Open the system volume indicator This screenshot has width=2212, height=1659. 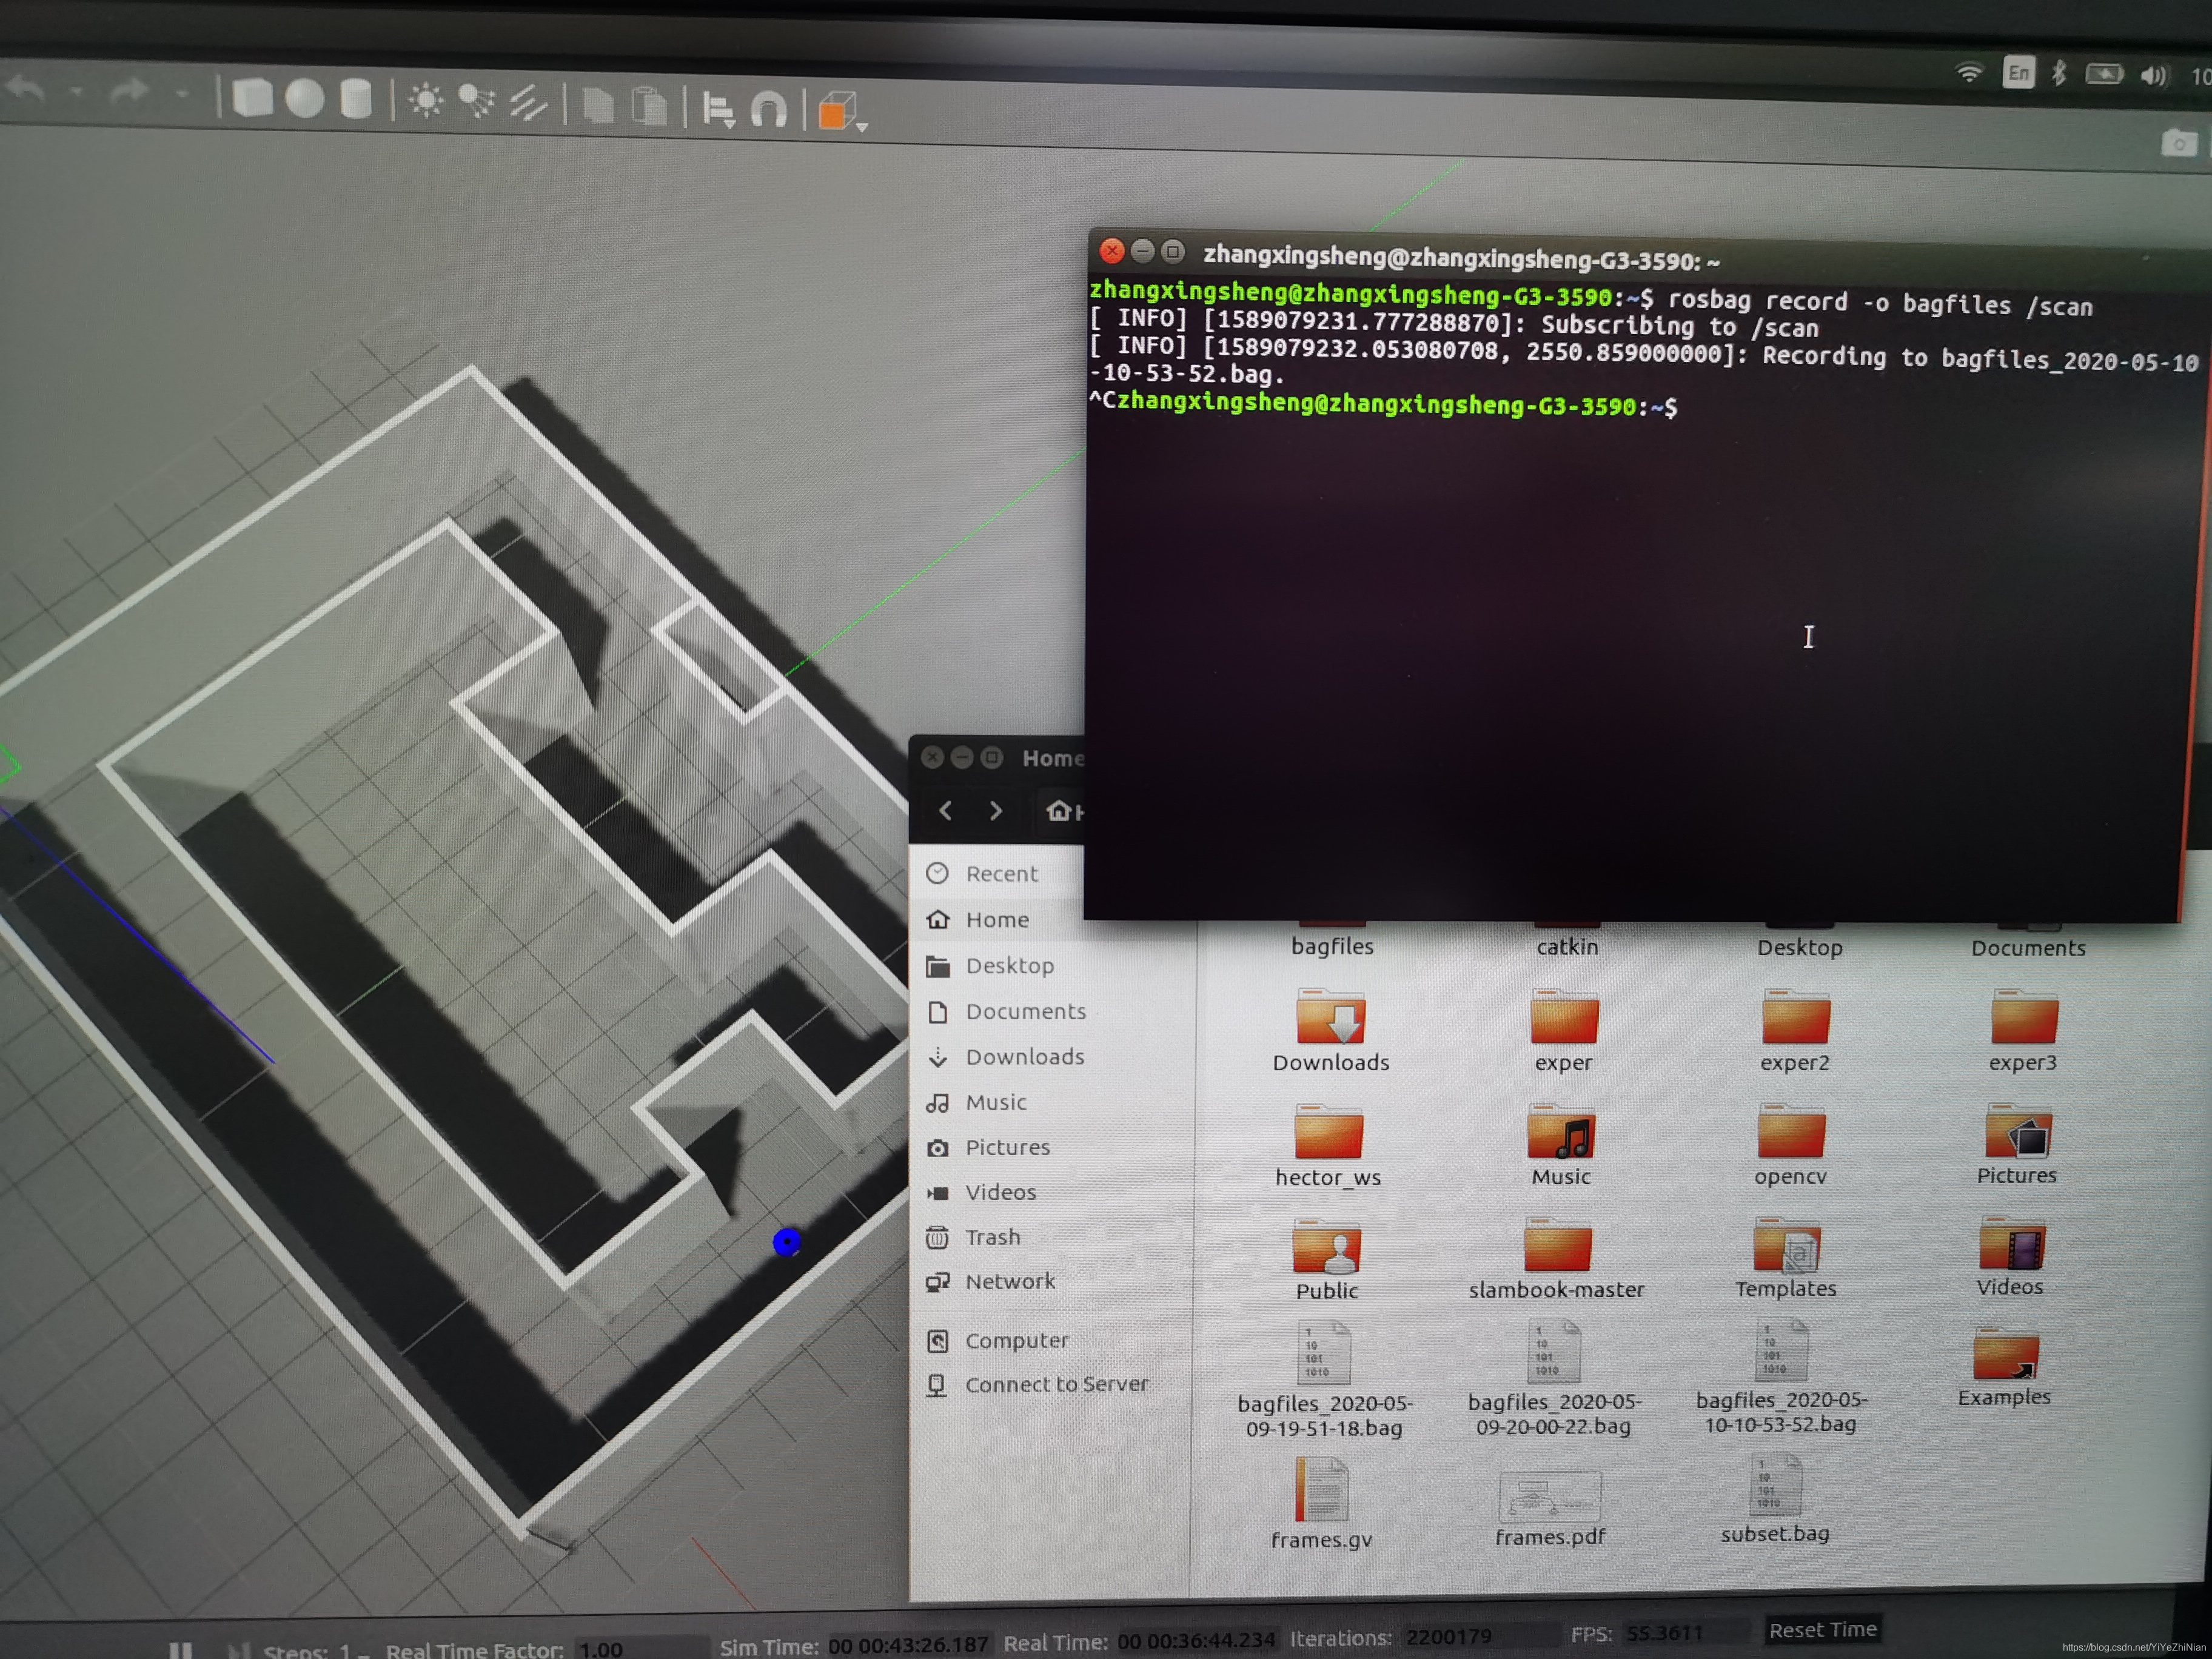coord(2153,75)
